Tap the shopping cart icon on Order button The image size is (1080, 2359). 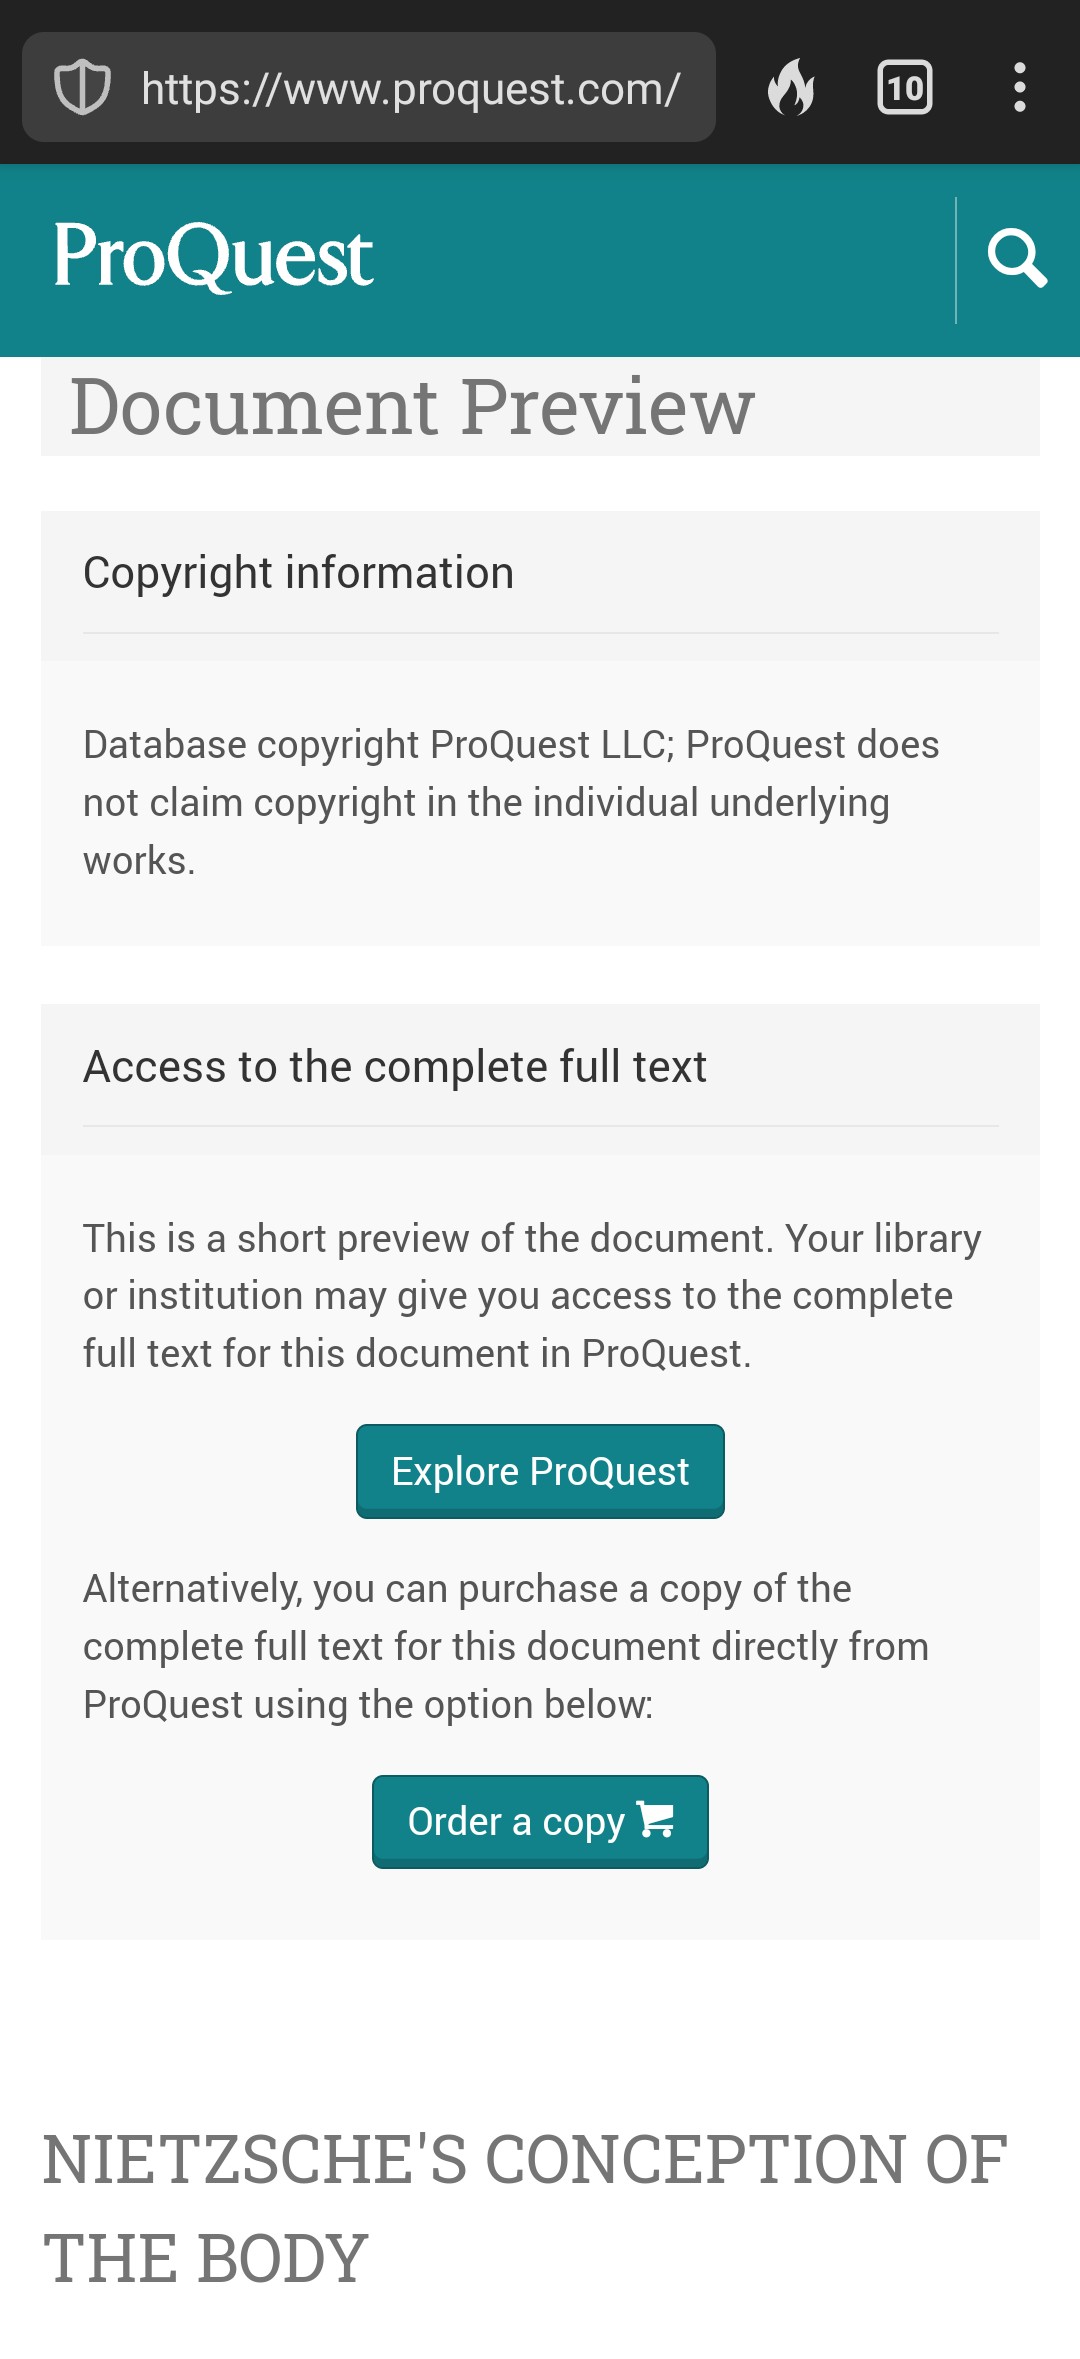(x=656, y=1820)
